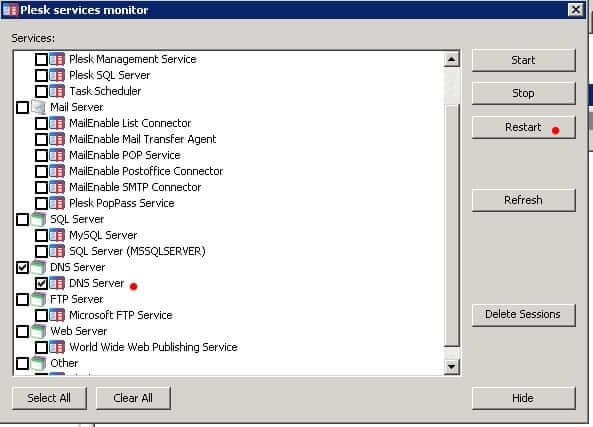The image size is (593, 427).
Task: Click the Plesk PopPass Service icon
Action: pyautogui.click(x=57, y=203)
